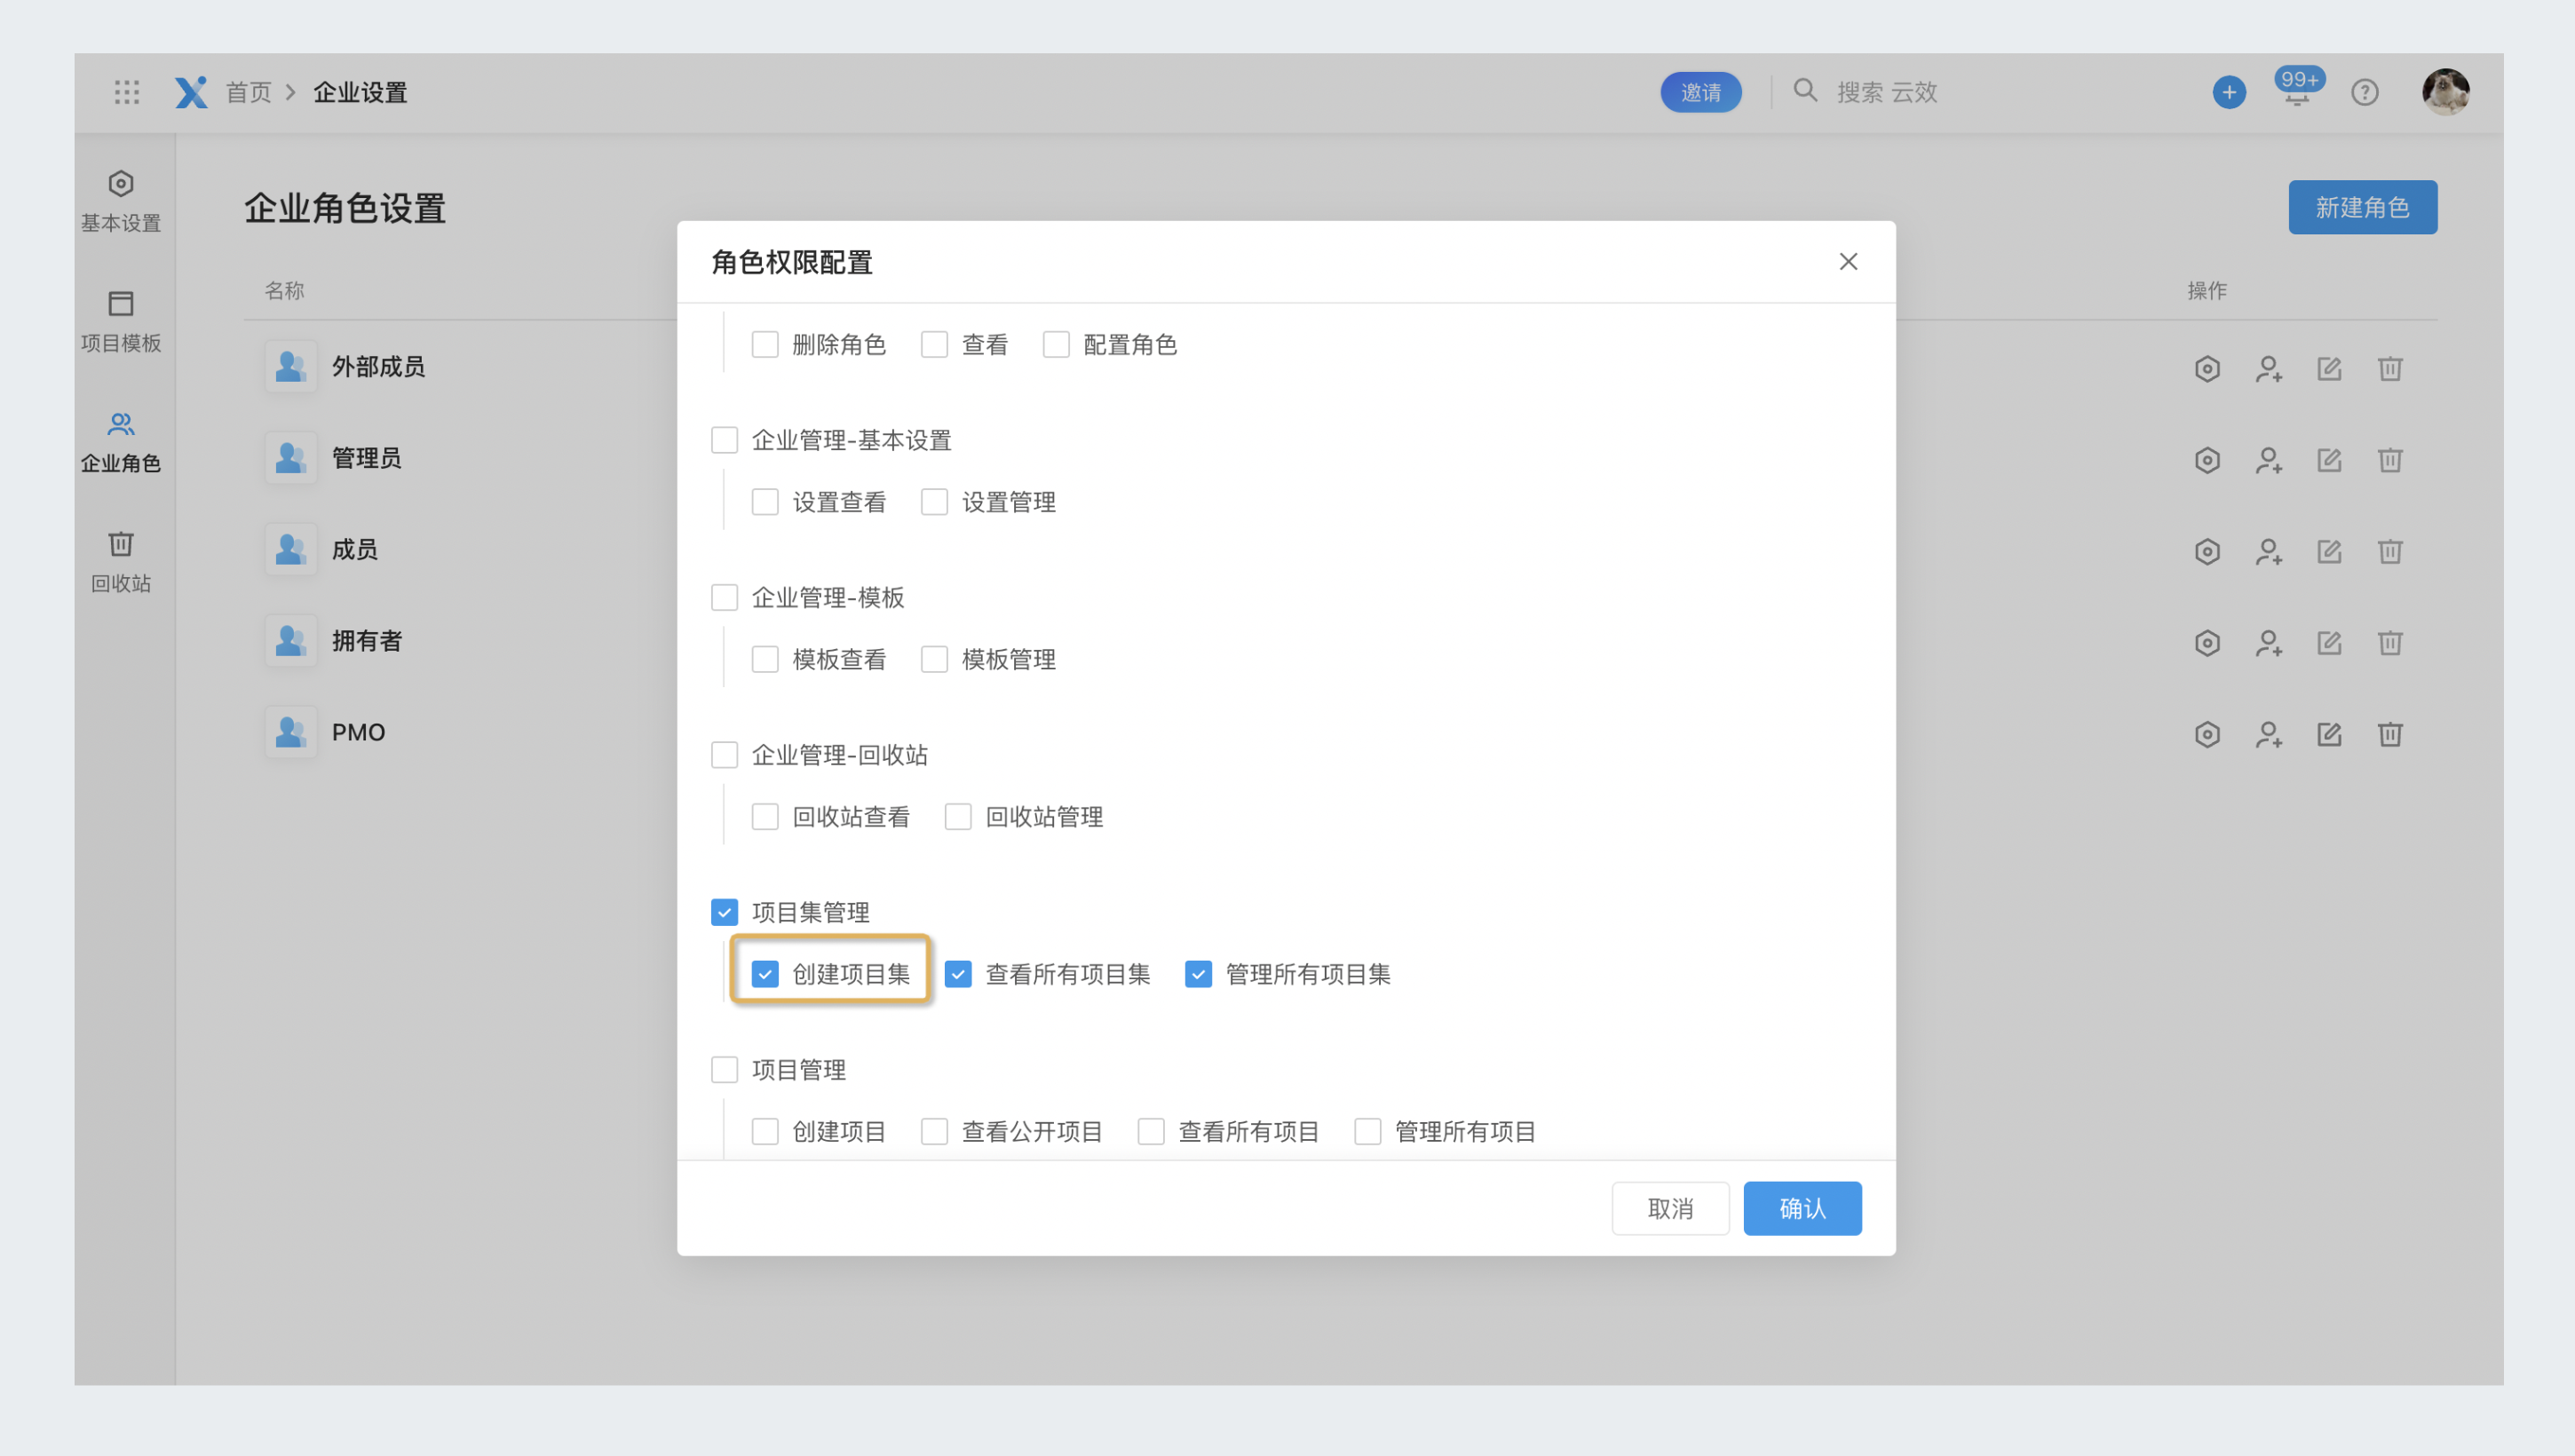2575x1456 pixels.
Task: Open permission settings icon for 外部成员
Action: (2207, 368)
